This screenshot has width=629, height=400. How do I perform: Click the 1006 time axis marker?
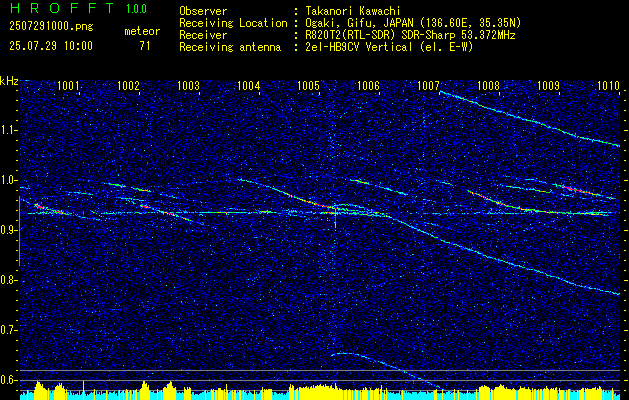pos(368,85)
